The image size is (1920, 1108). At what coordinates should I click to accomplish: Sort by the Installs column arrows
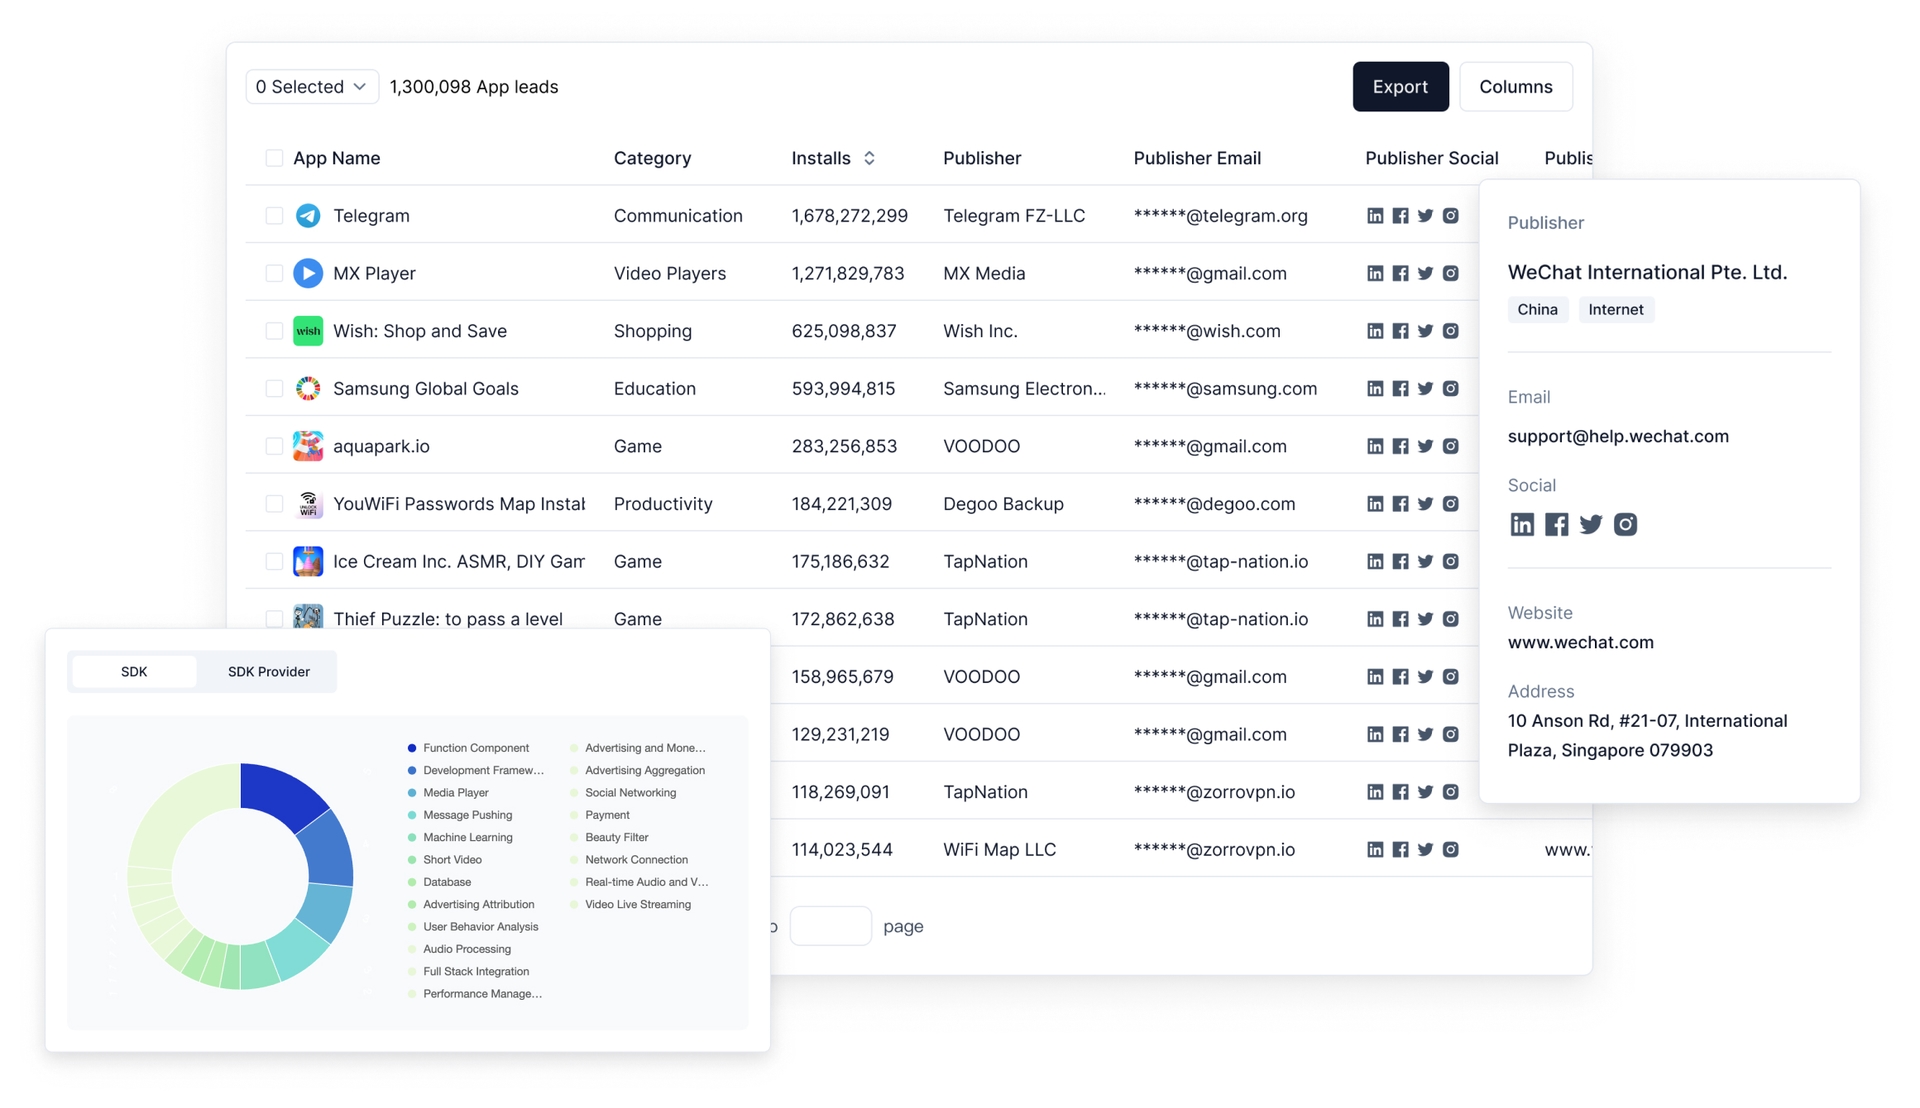(x=869, y=158)
